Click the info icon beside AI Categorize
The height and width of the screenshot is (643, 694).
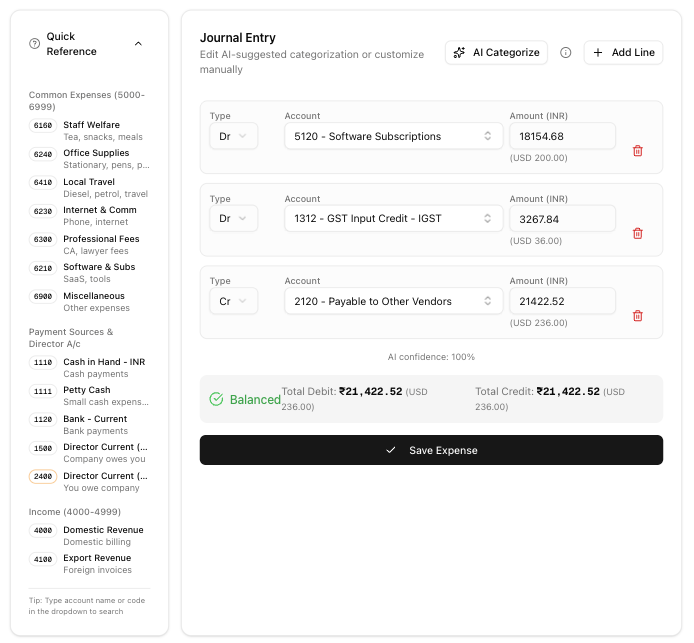(565, 52)
